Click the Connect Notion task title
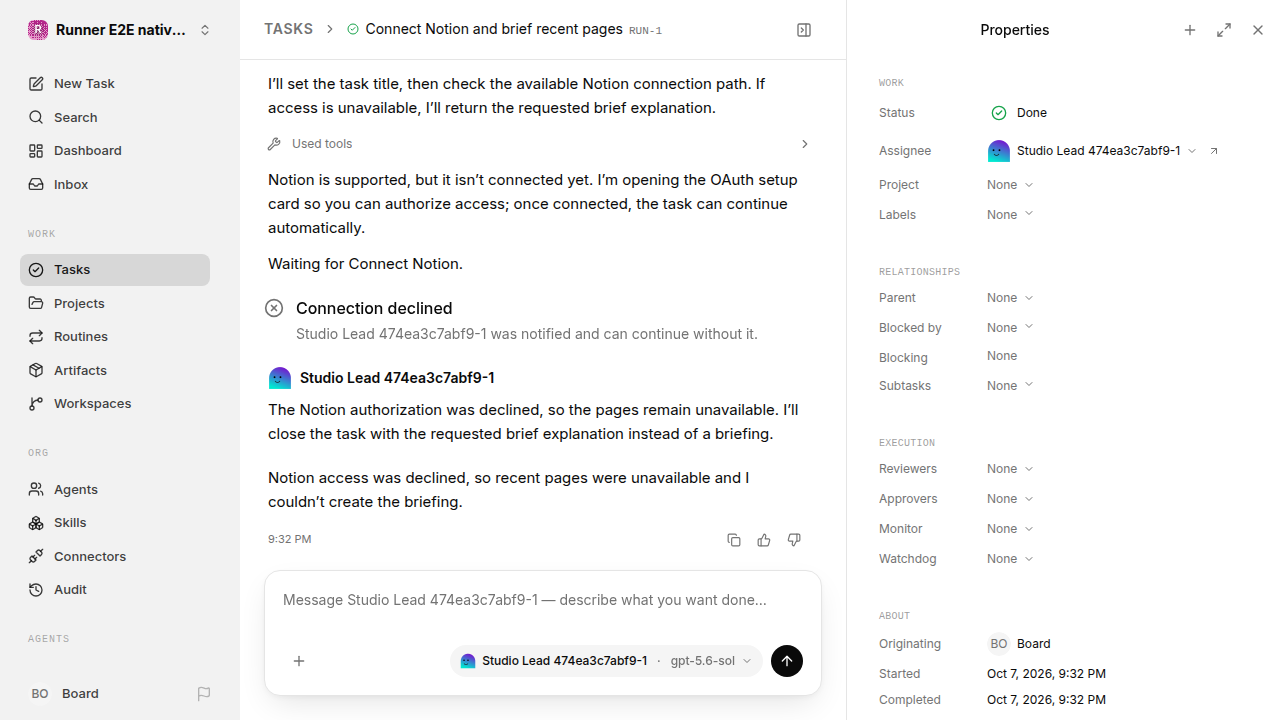The width and height of the screenshot is (1280, 720). [494, 29]
